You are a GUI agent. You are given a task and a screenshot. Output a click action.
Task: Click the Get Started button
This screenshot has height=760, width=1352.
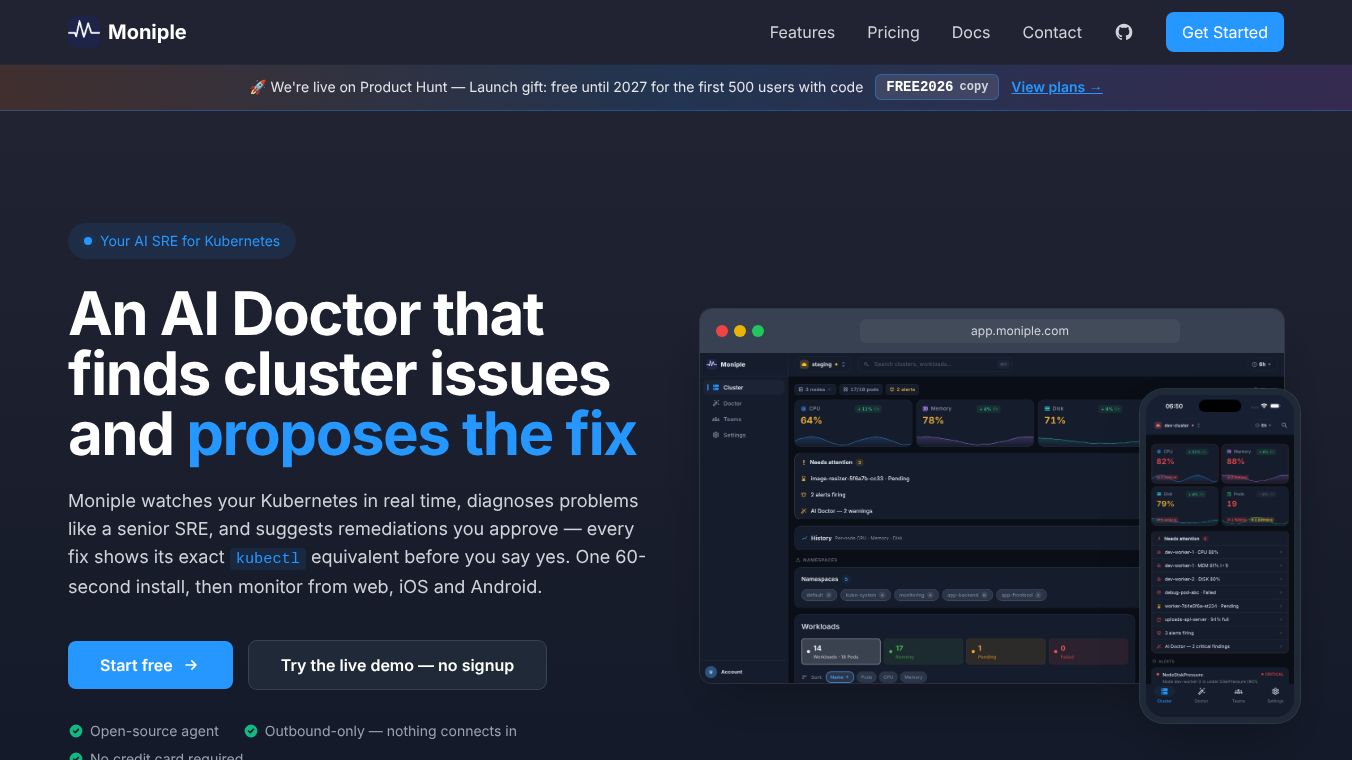[x=1225, y=32]
